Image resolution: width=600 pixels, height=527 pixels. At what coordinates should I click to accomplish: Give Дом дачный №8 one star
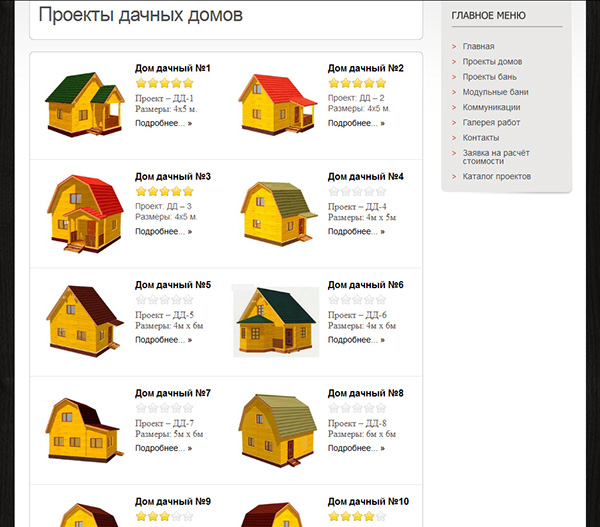click(x=334, y=408)
